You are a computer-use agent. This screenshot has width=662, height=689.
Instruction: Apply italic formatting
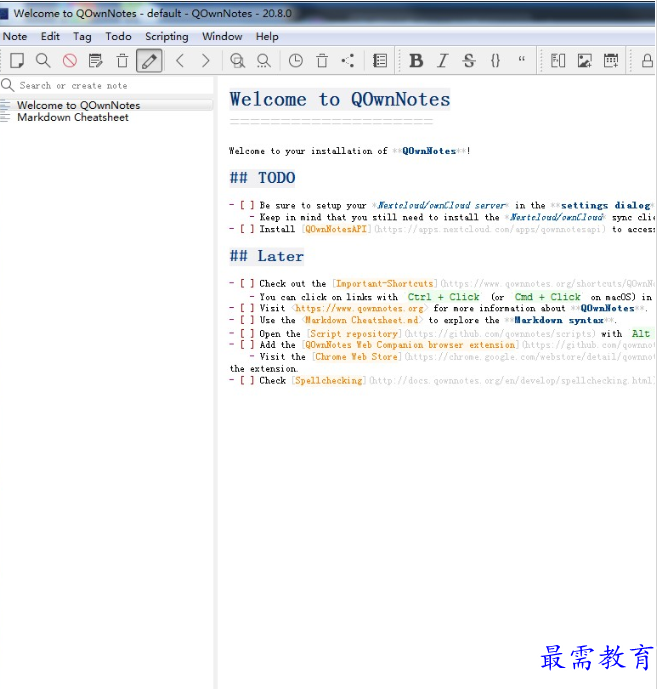[x=442, y=61]
